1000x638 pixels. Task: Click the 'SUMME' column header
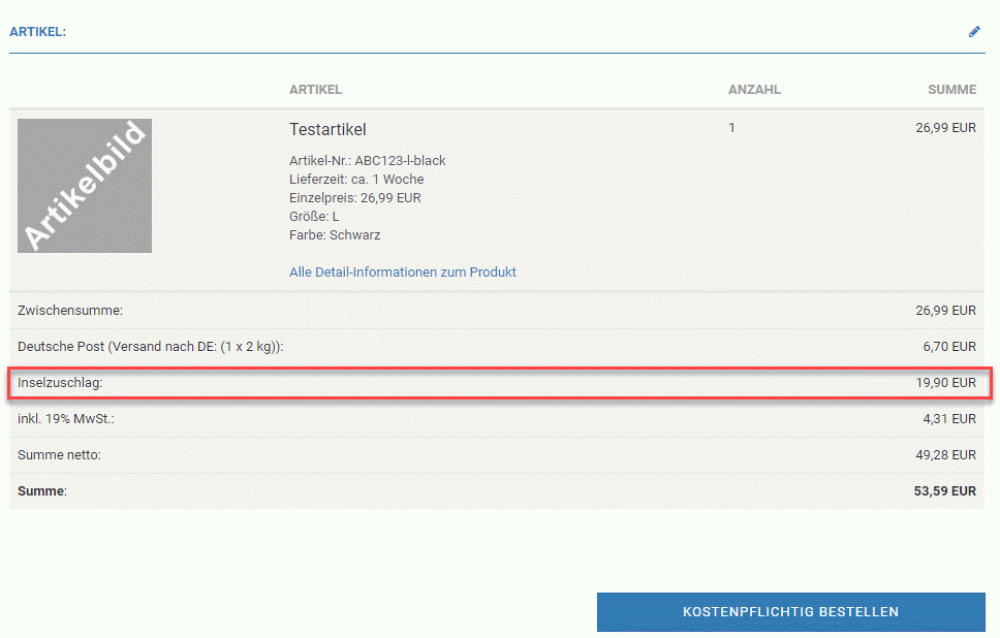click(x=951, y=90)
